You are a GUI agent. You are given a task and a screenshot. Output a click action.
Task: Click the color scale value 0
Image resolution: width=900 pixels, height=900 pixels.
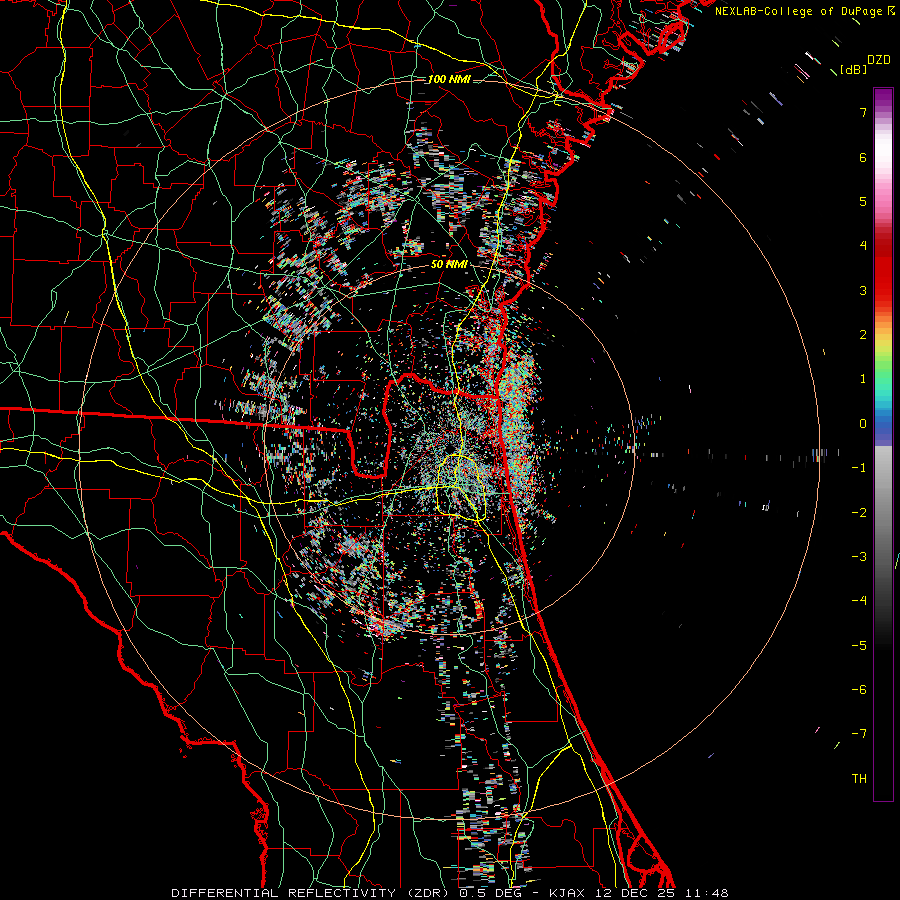pos(863,424)
